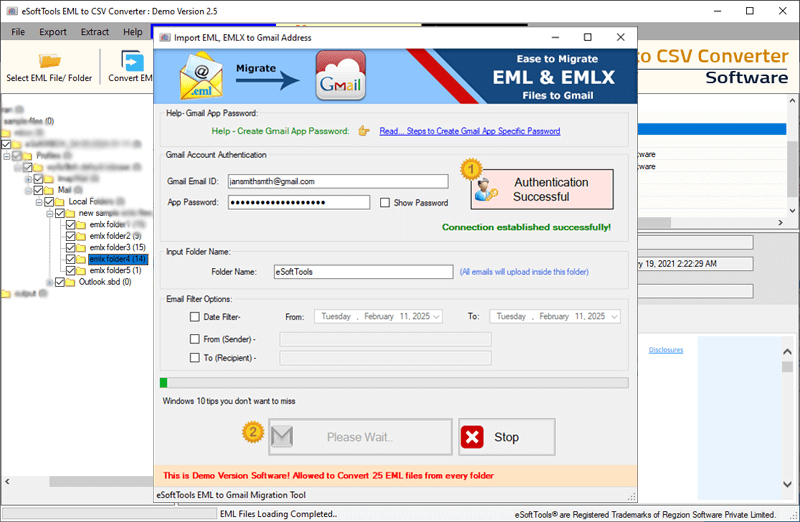Click the tree panel scroll left arrow

point(7,481)
